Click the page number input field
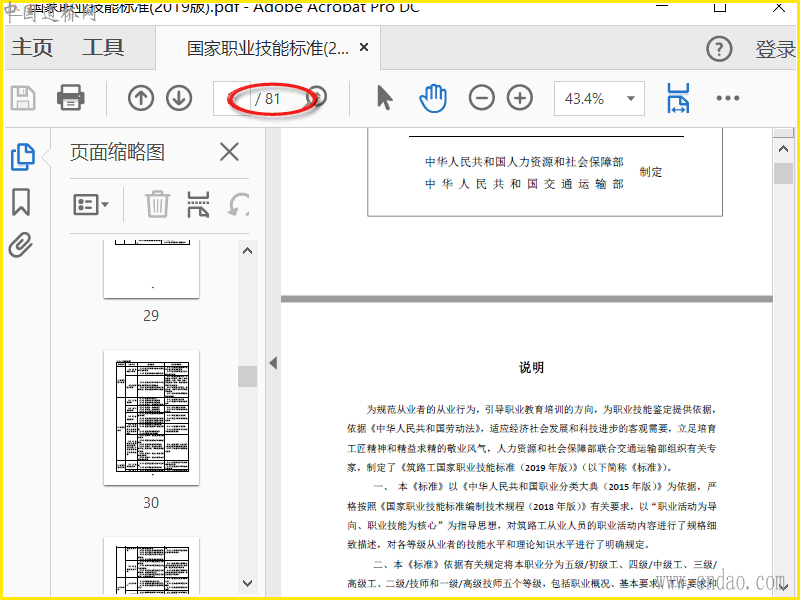 click(232, 98)
